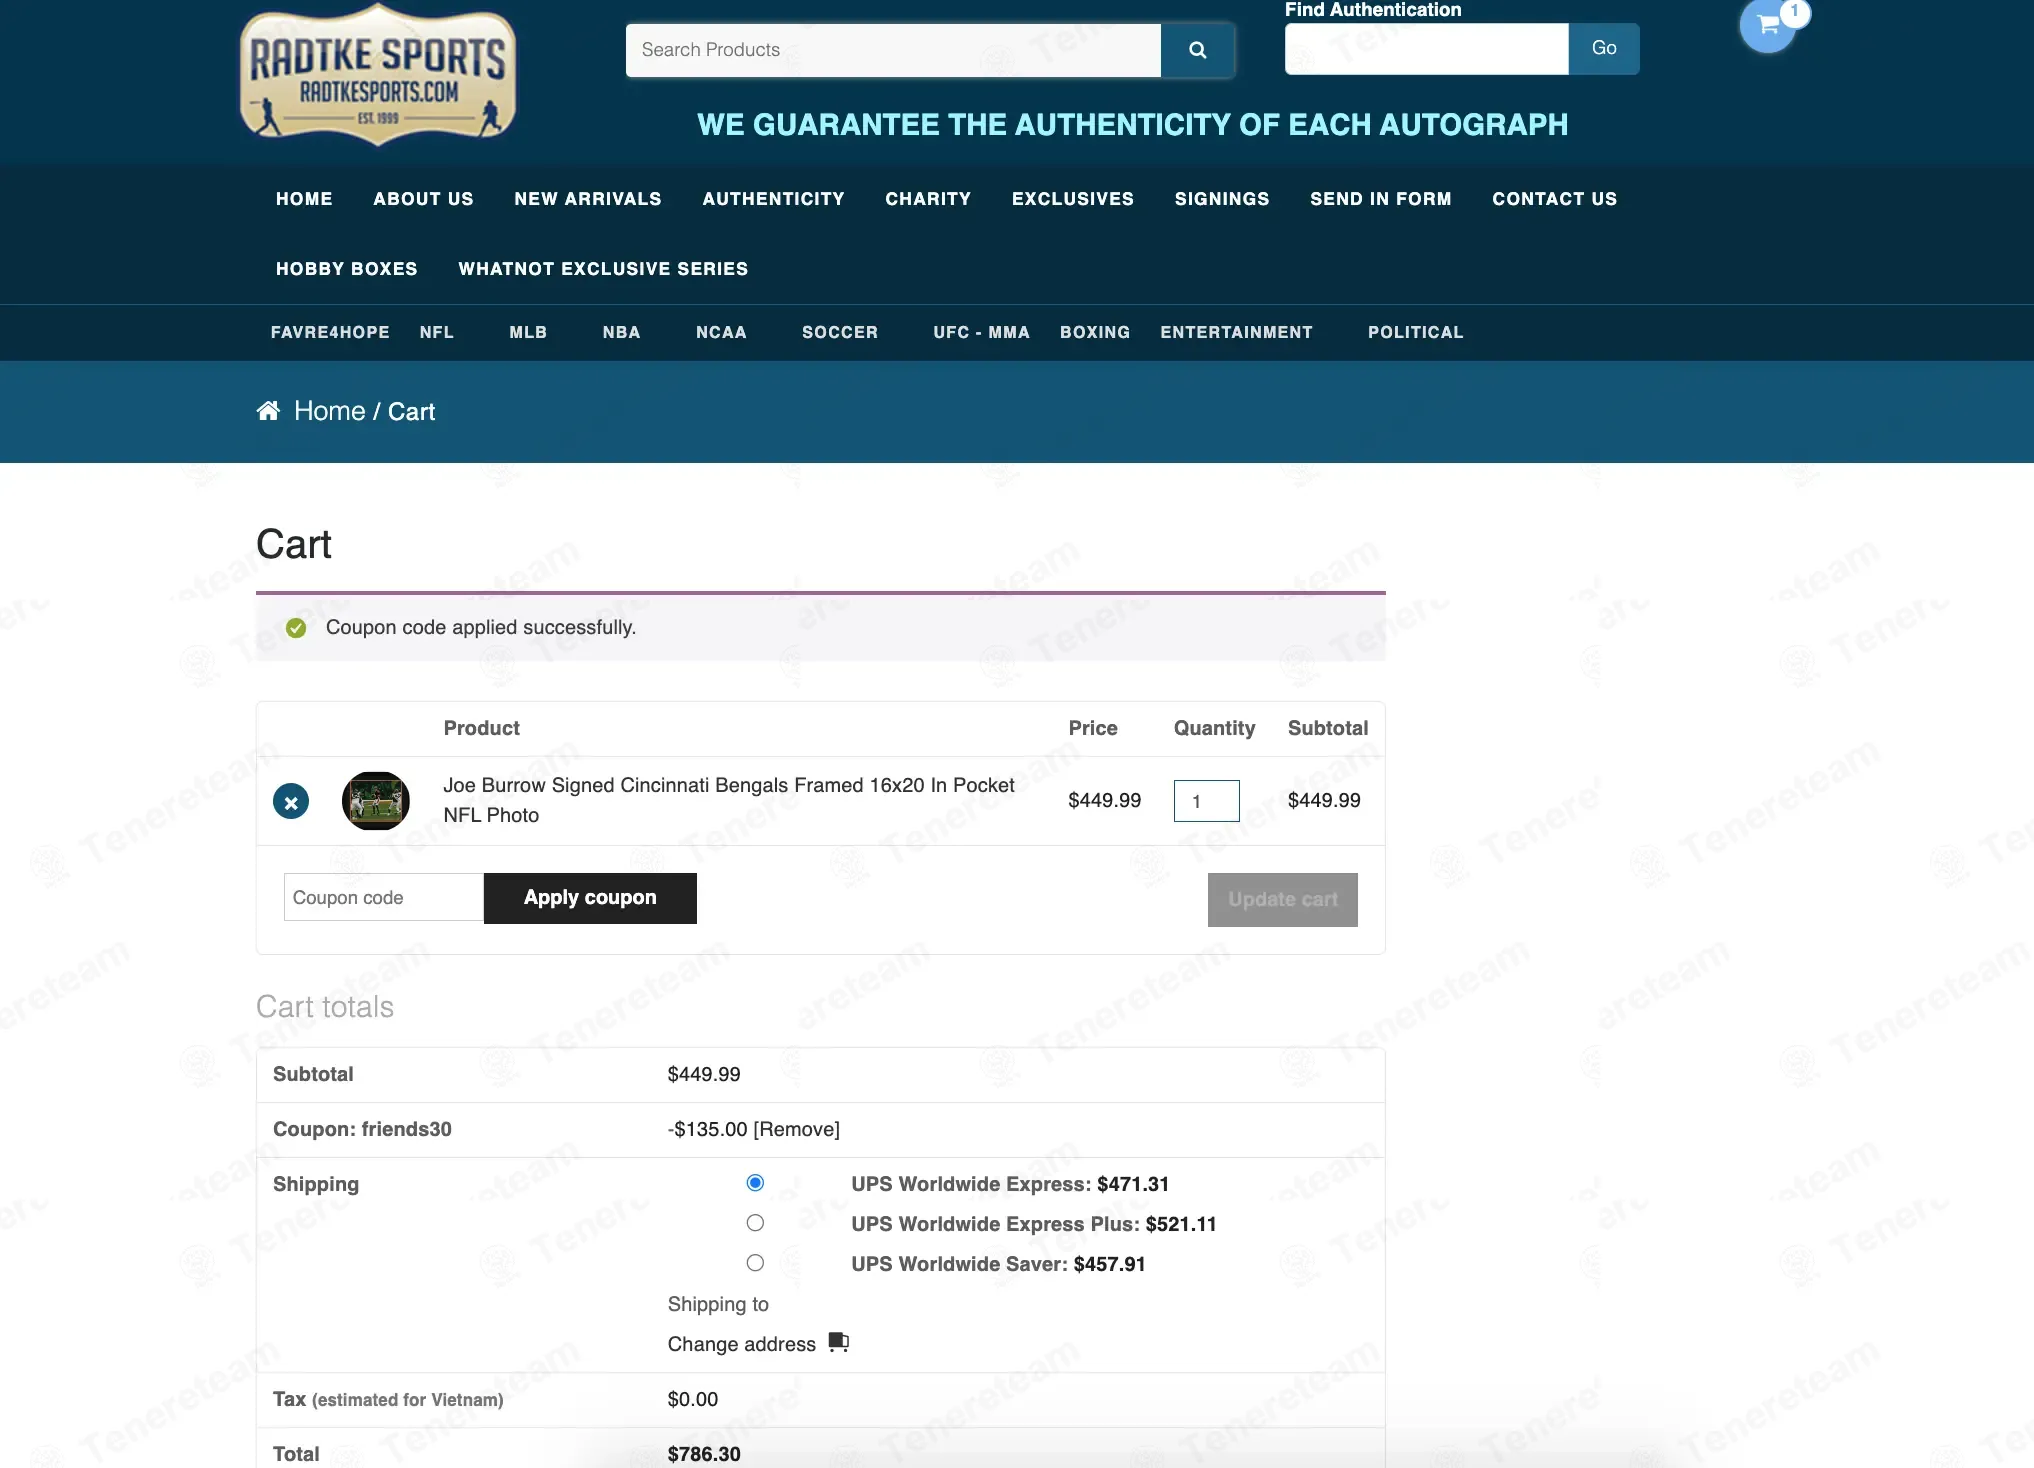
Task: Open the POLITICAL category
Action: coord(1415,332)
